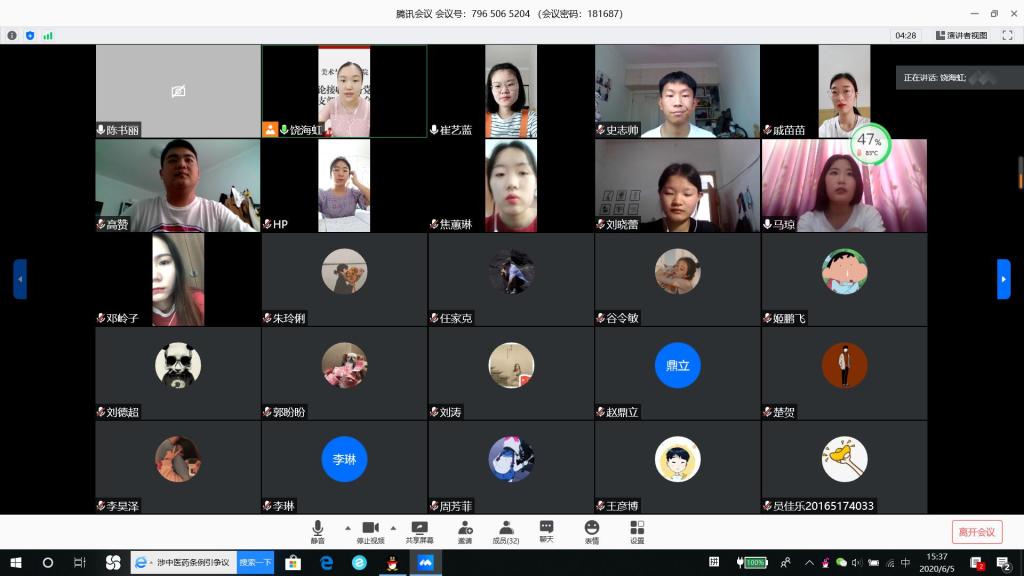Screen dimensions: 1024x576
Task: Click the blue security shield icon
Action: tap(30, 35)
